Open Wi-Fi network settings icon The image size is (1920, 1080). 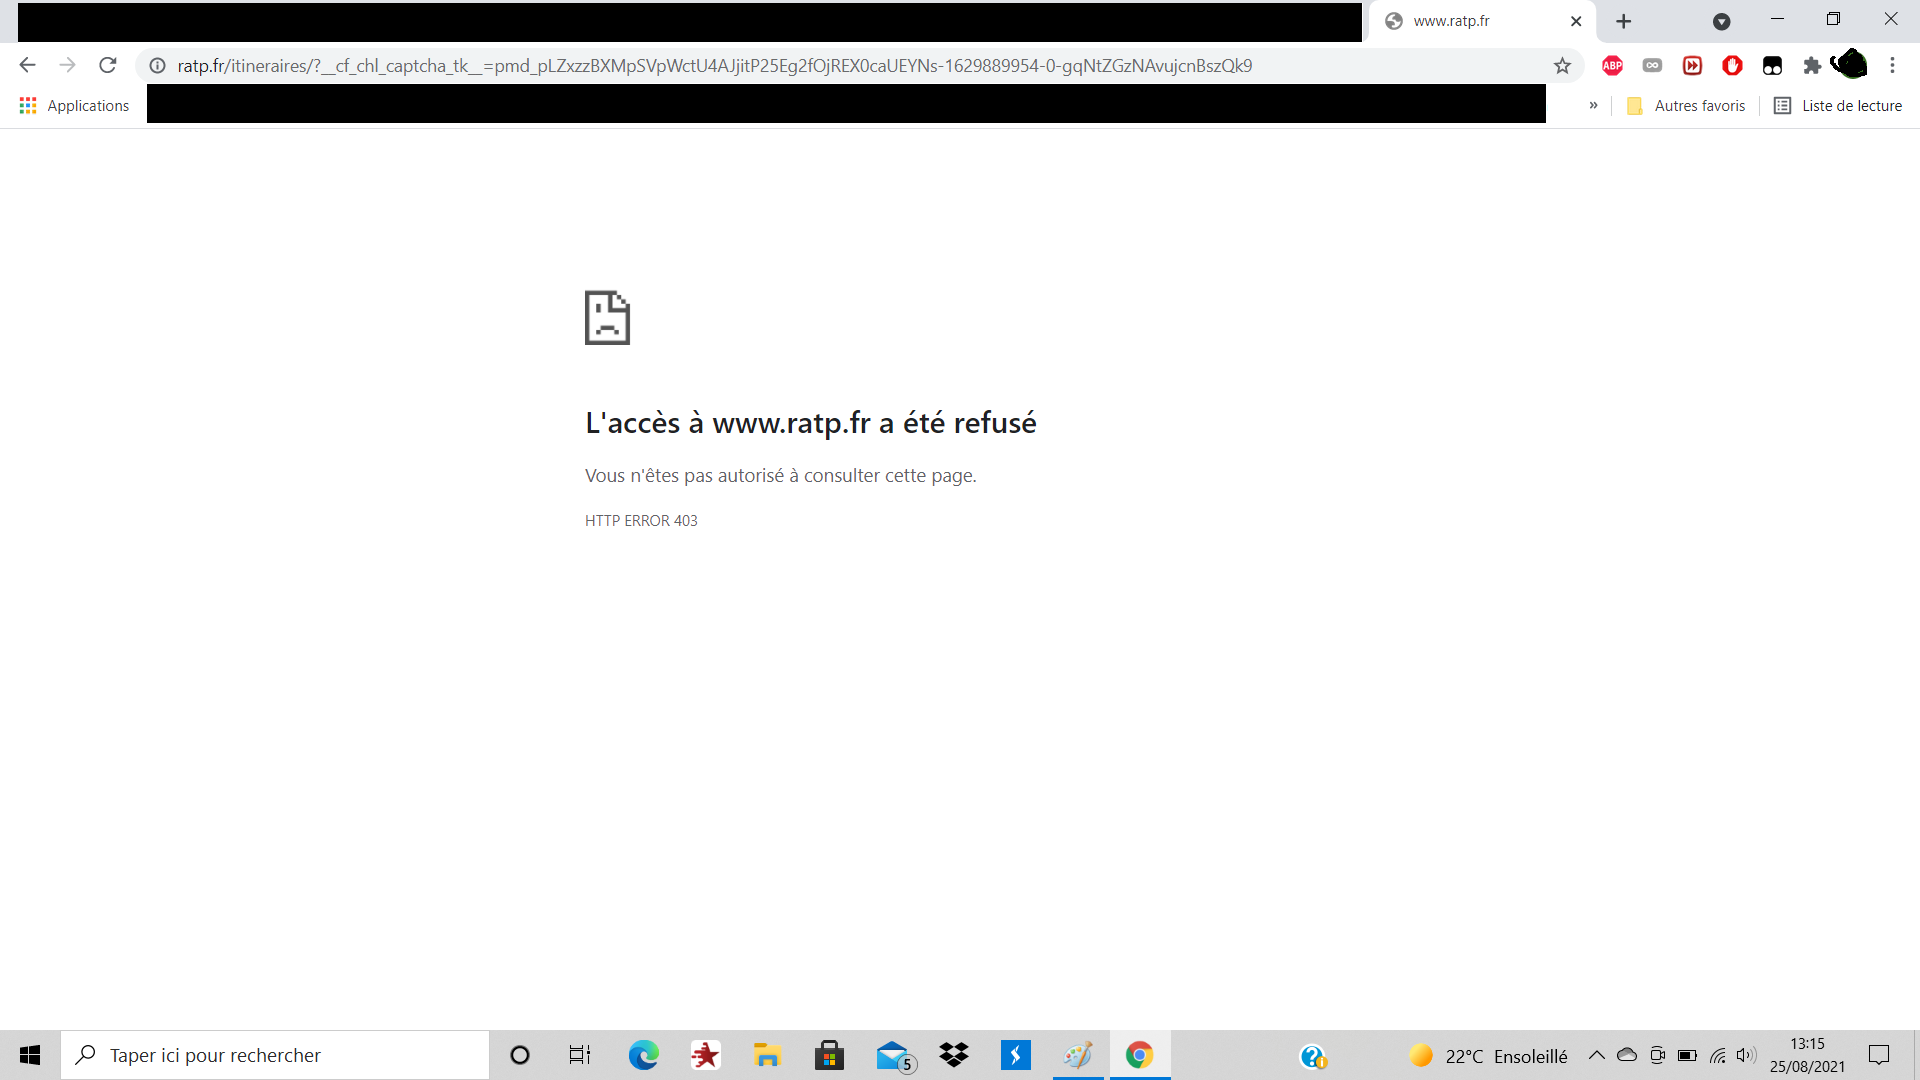pyautogui.click(x=1717, y=1055)
